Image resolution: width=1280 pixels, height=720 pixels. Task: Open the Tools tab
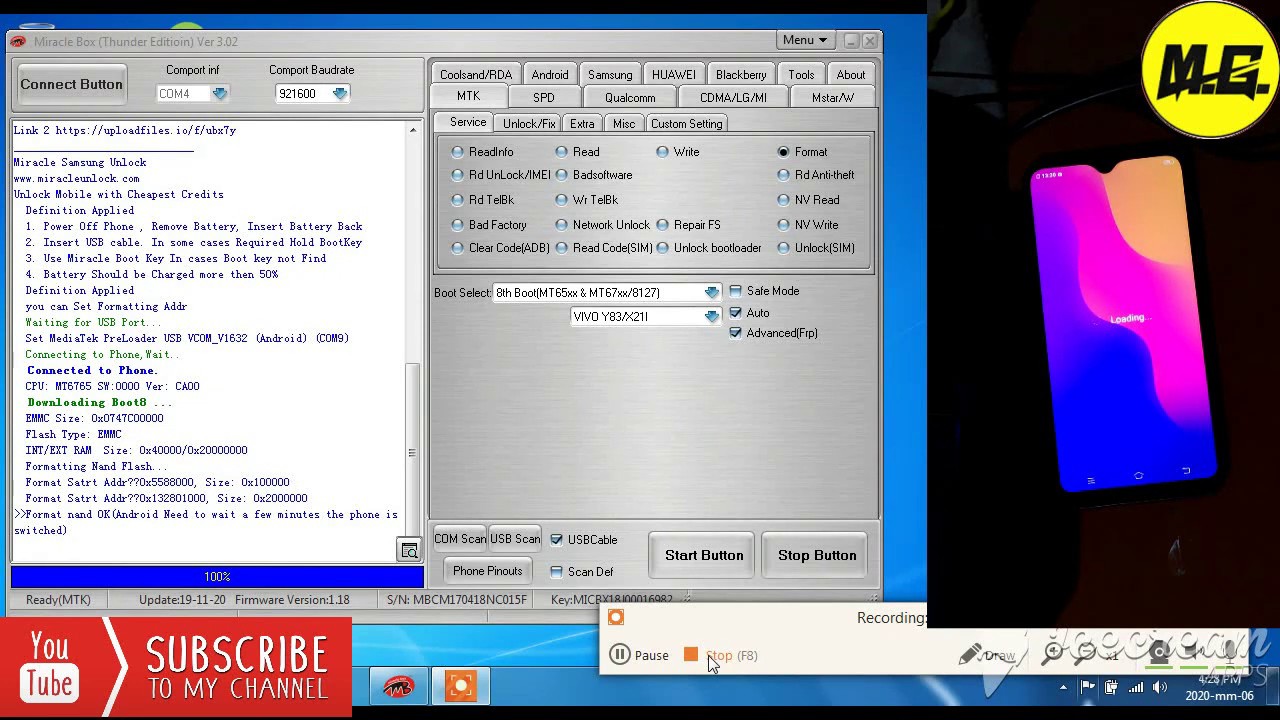tap(801, 75)
